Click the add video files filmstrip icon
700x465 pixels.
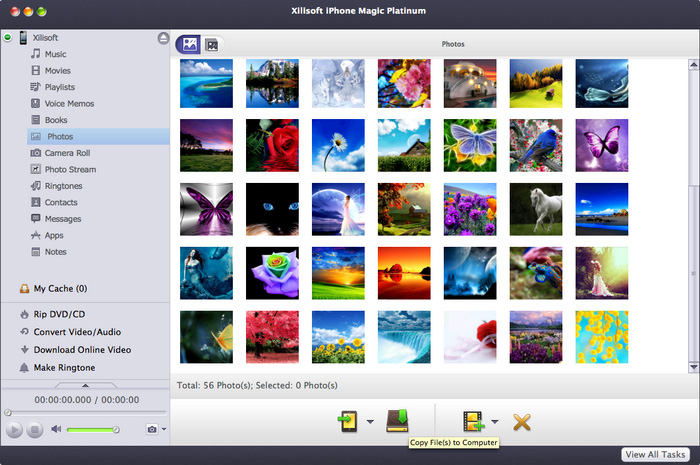tap(473, 421)
